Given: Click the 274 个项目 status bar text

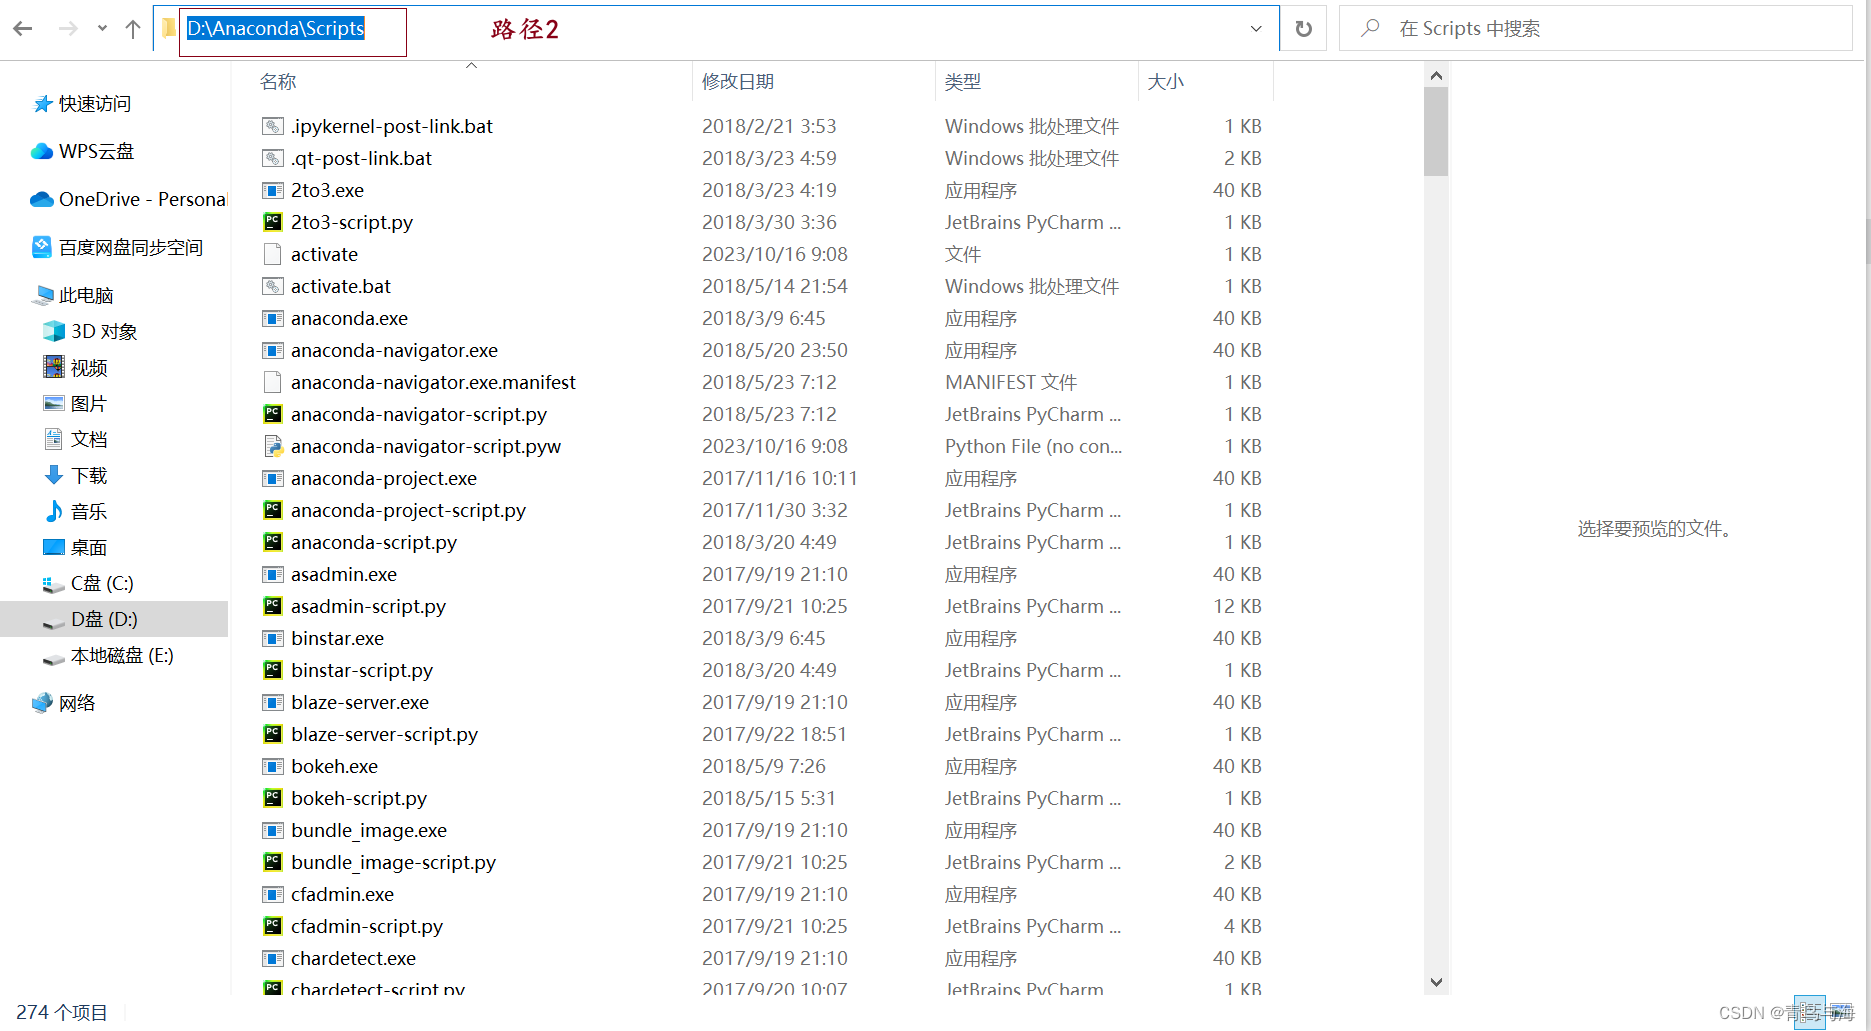Looking at the screenshot, I should pyautogui.click(x=62, y=1012).
